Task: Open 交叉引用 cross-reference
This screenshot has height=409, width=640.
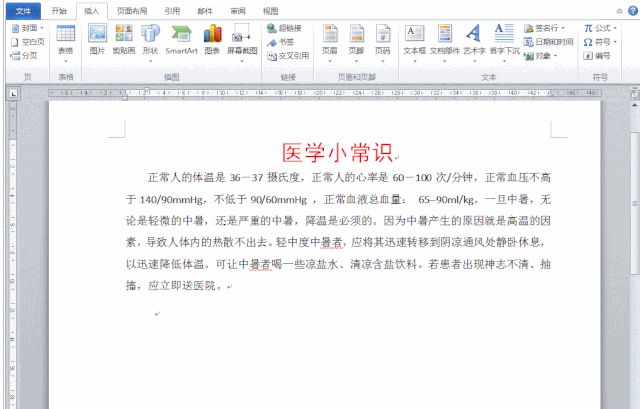Action: 287,56
